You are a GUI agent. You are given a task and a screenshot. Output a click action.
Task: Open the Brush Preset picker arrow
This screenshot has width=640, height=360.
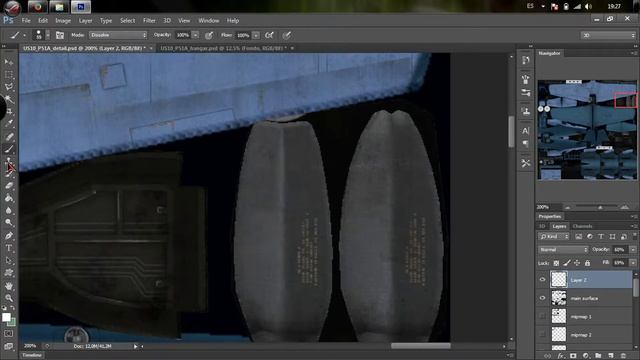click(47, 36)
